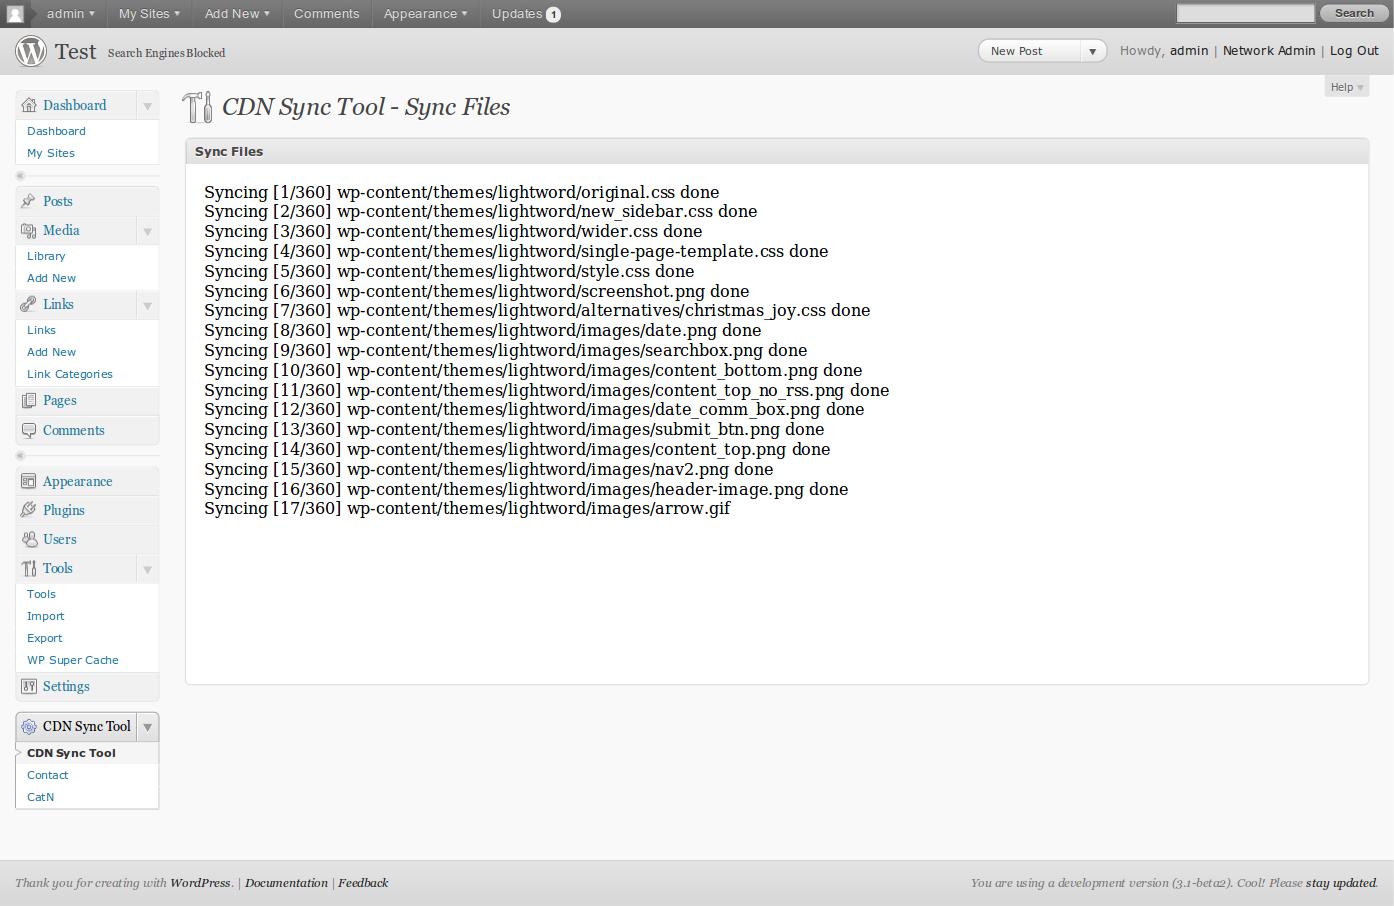
Task: Open the My Sites top menu
Action: [x=149, y=14]
